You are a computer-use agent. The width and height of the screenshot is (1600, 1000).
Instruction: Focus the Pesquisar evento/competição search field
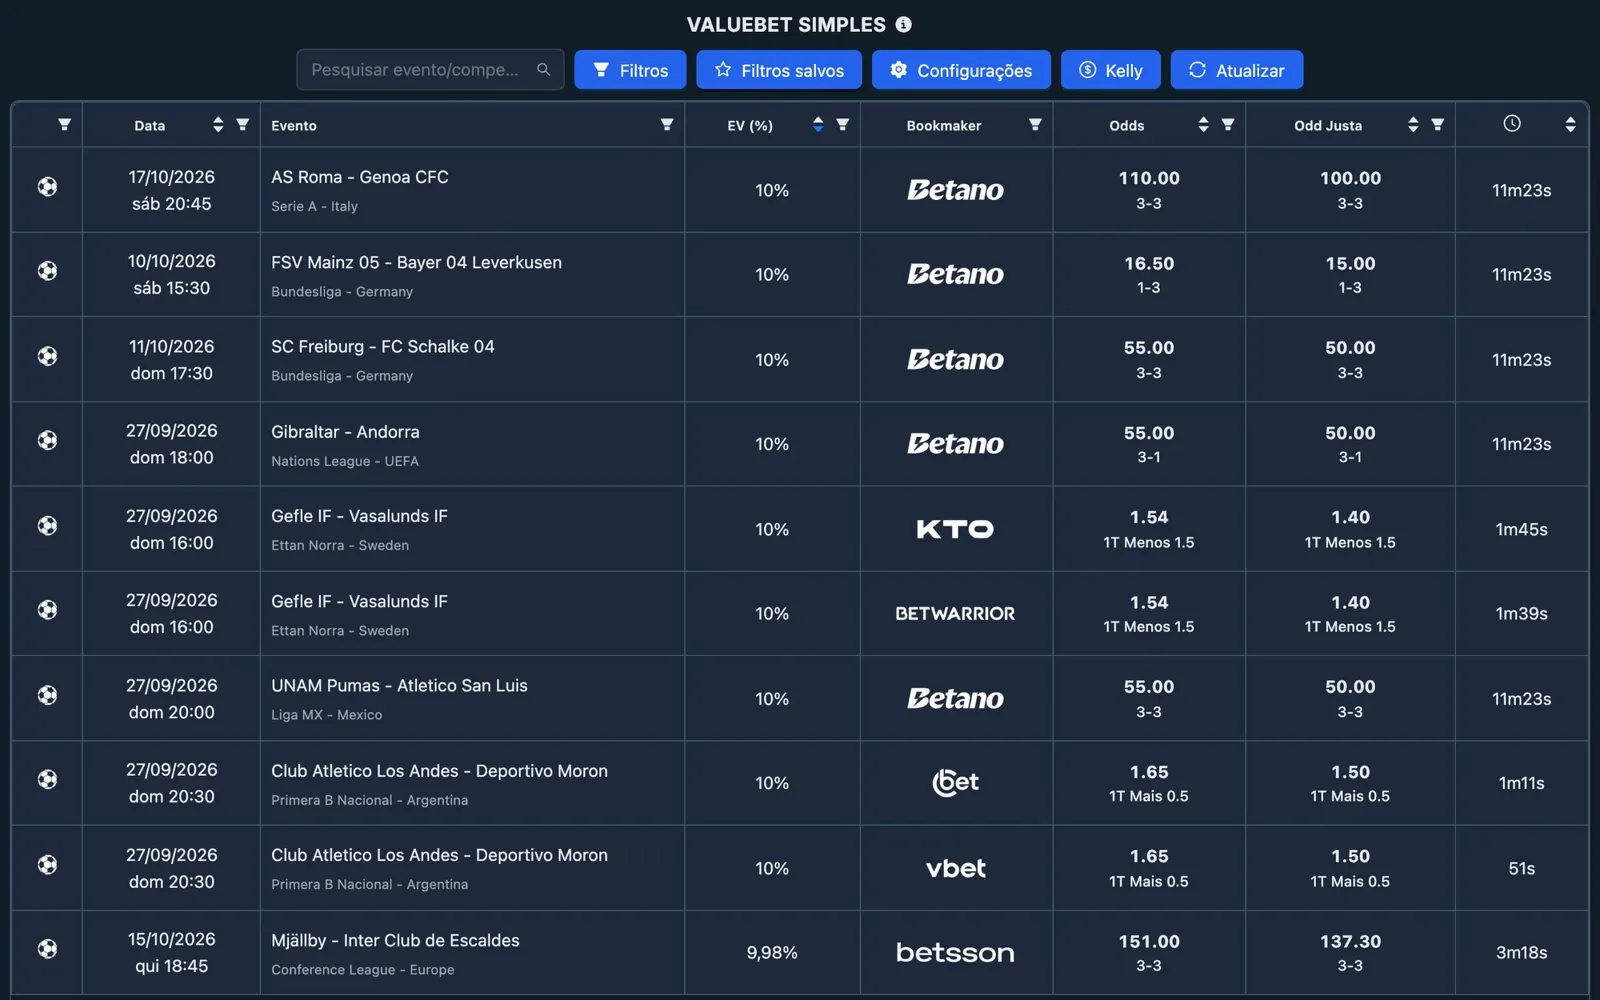coord(430,70)
